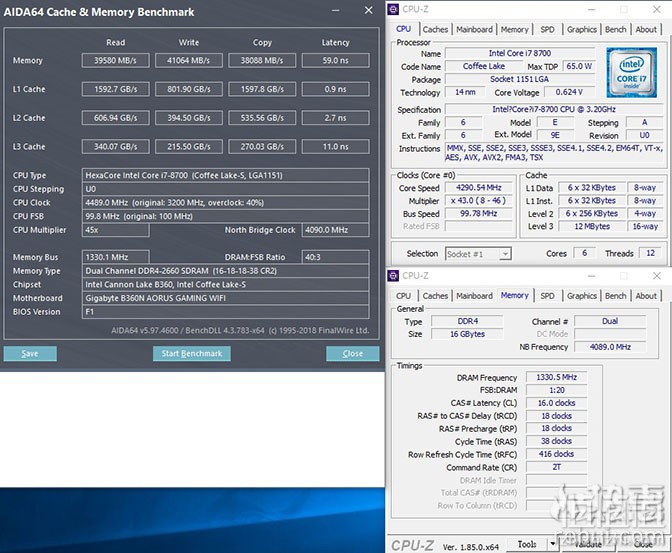Click Level 3 cache value 12 MBytes
The width and height of the screenshot is (672, 553).
[592, 226]
